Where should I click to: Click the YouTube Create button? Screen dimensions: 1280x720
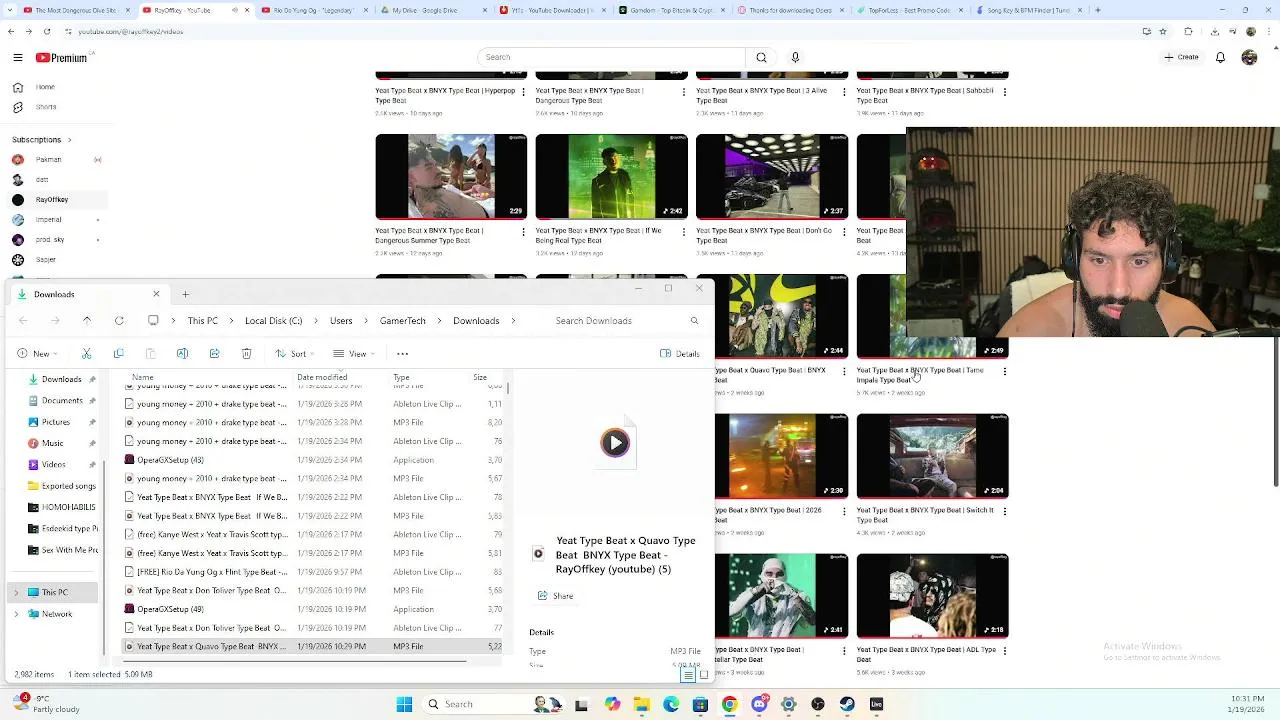click(1181, 57)
